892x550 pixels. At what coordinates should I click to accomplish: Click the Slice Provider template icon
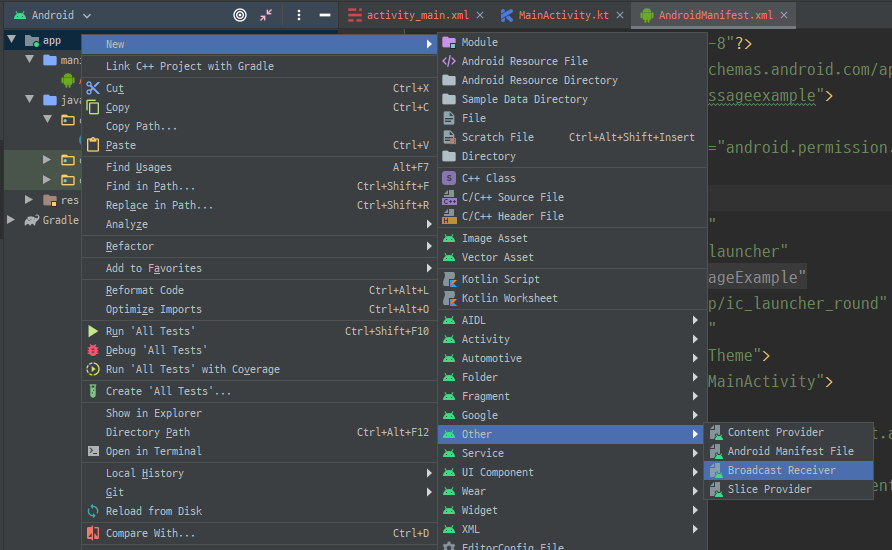point(716,489)
